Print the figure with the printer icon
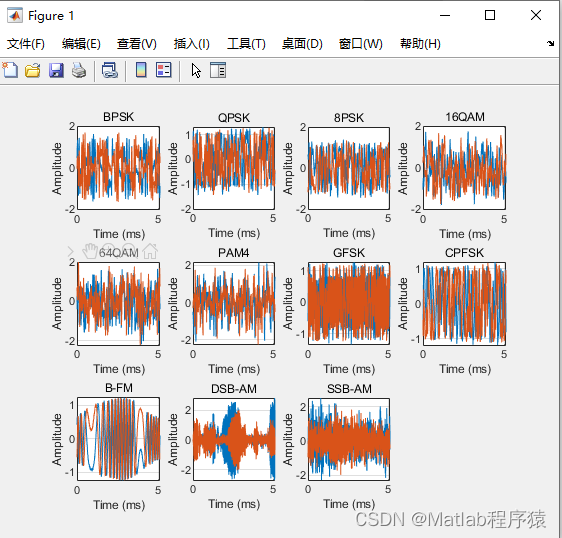This screenshot has width=562, height=538. click(x=79, y=70)
